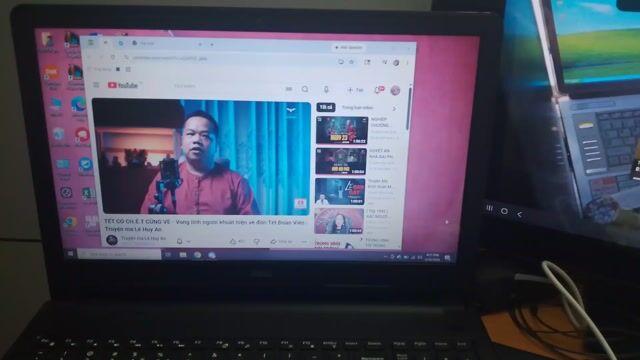Open the Google Chrome desktop shortcut
The width and height of the screenshot is (640, 360).
[x=71, y=223]
